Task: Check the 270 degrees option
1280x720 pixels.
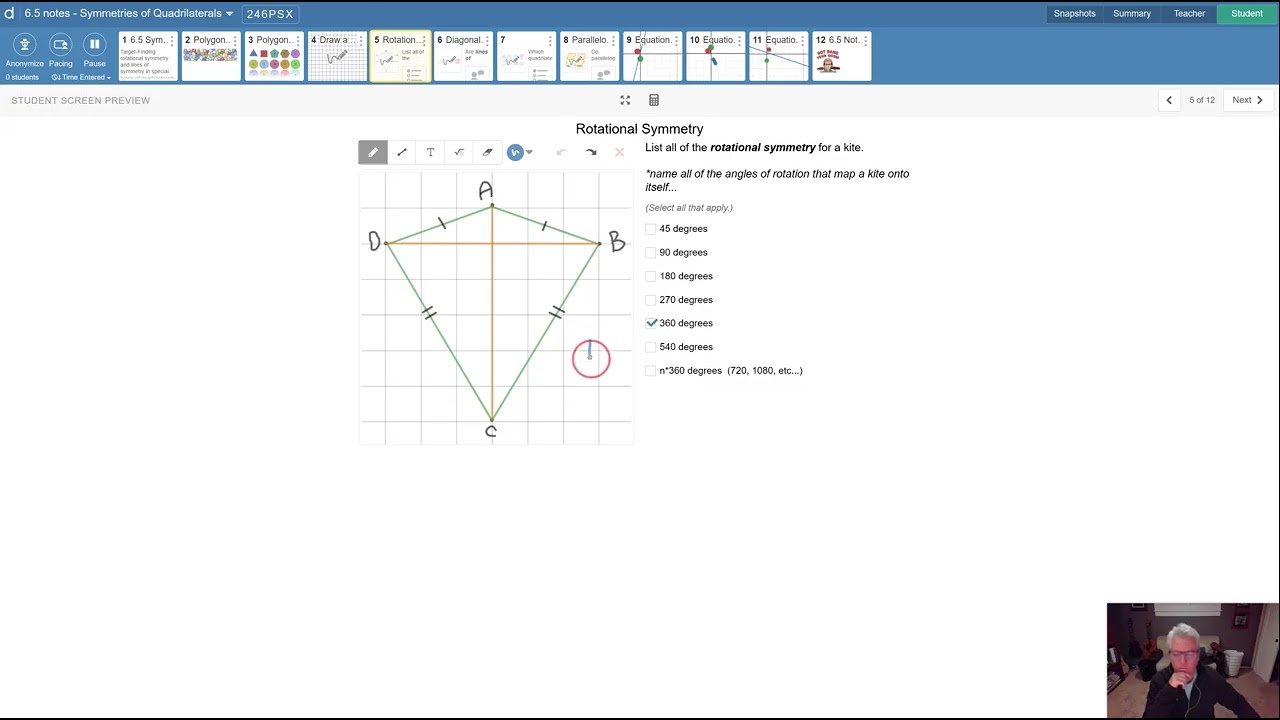Action: click(651, 300)
